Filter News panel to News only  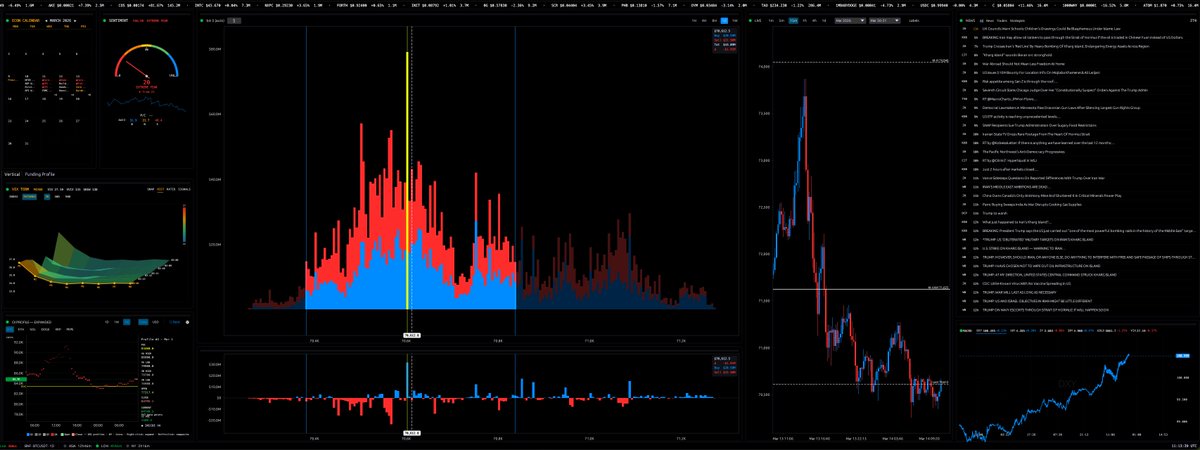click(x=990, y=21)
